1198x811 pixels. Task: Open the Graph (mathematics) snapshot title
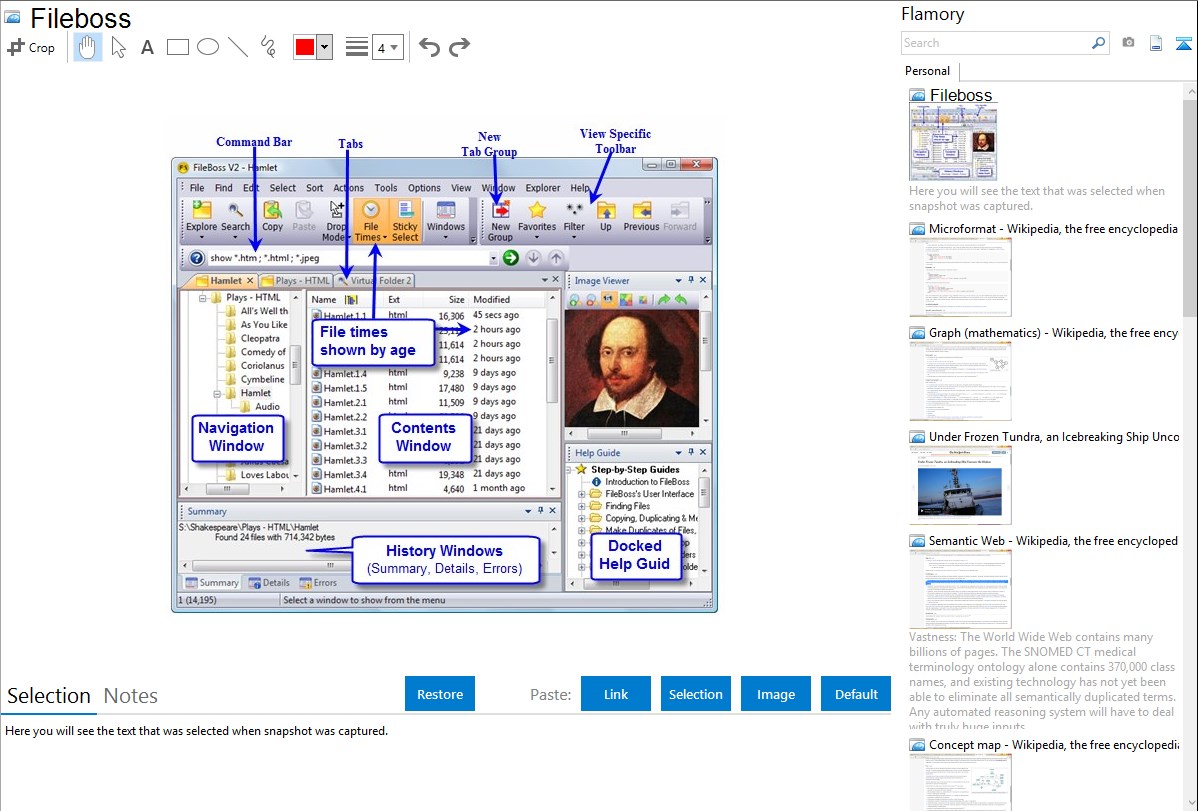(1053, 333)
